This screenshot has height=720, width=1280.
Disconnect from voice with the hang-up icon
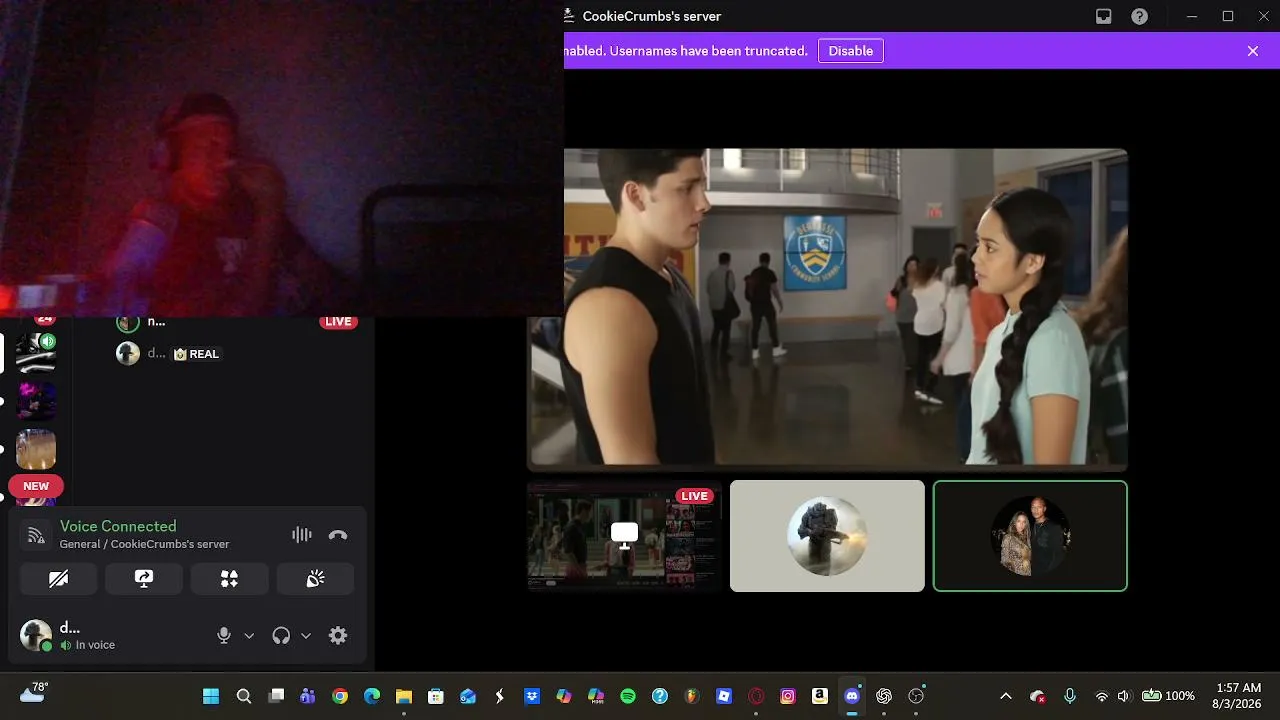tap(338, 535)
